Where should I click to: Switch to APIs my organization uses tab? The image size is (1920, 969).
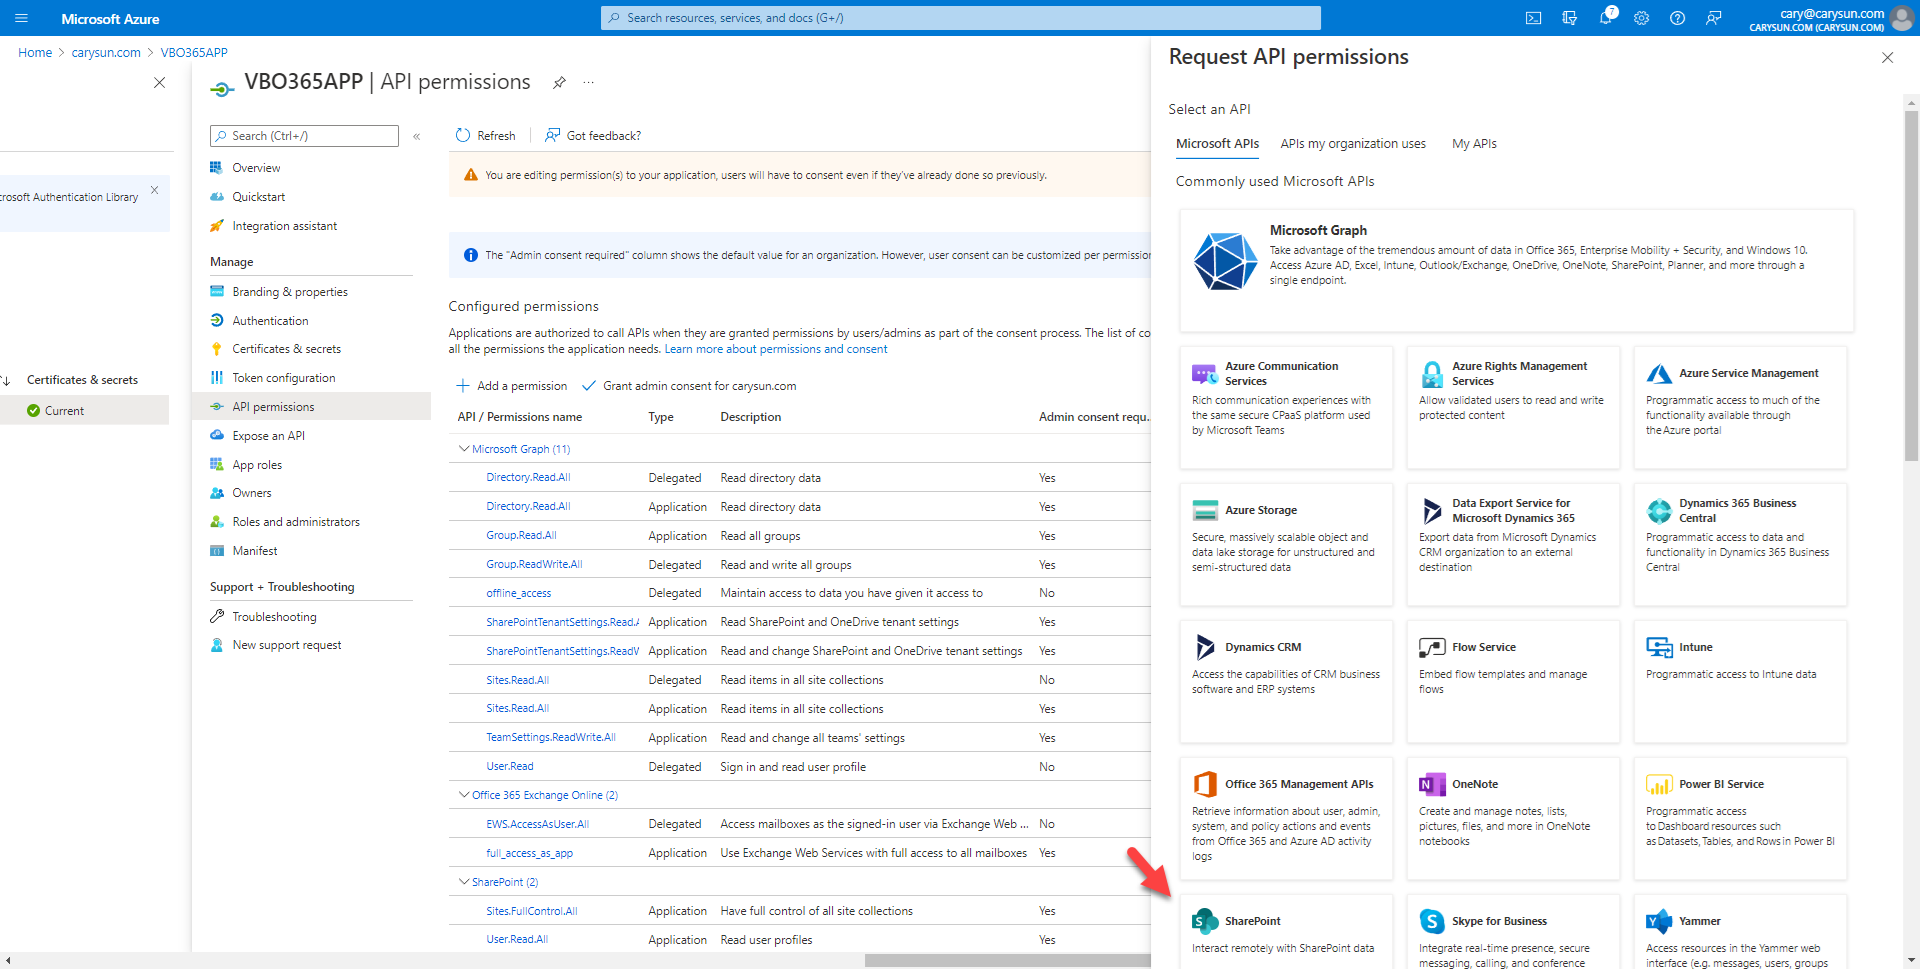[x=1353, y=144]
